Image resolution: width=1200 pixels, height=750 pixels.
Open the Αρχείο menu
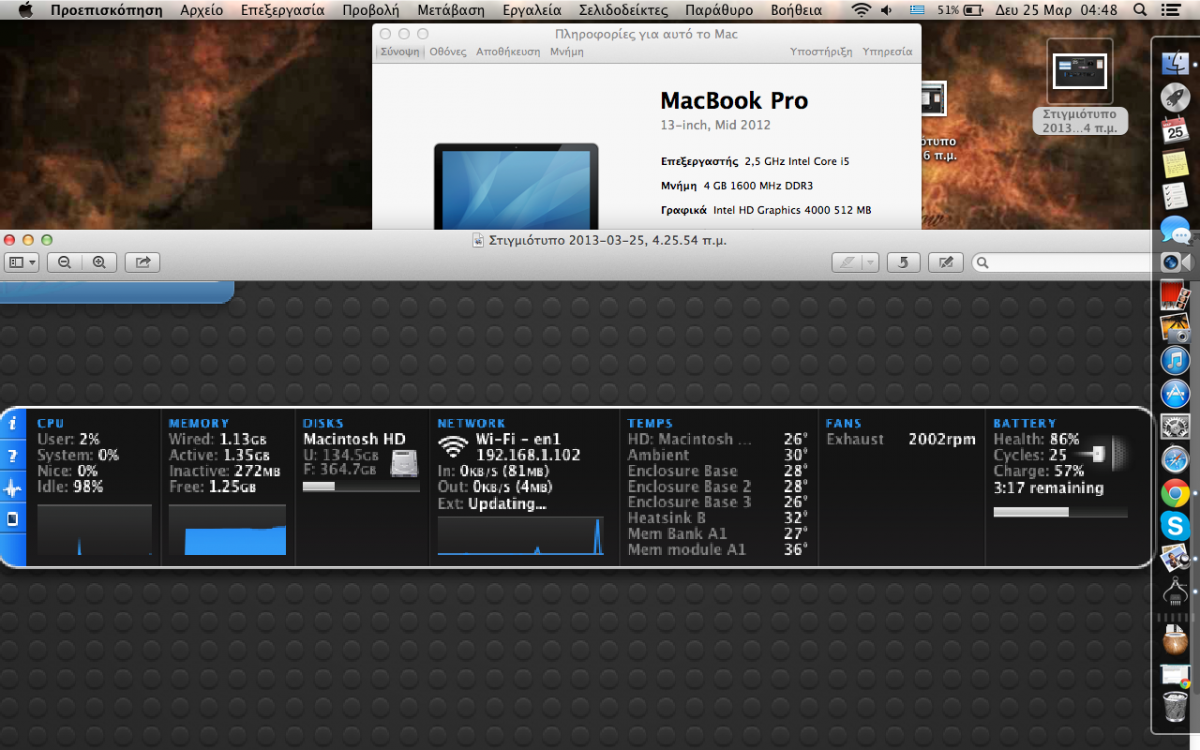point(202,10)
